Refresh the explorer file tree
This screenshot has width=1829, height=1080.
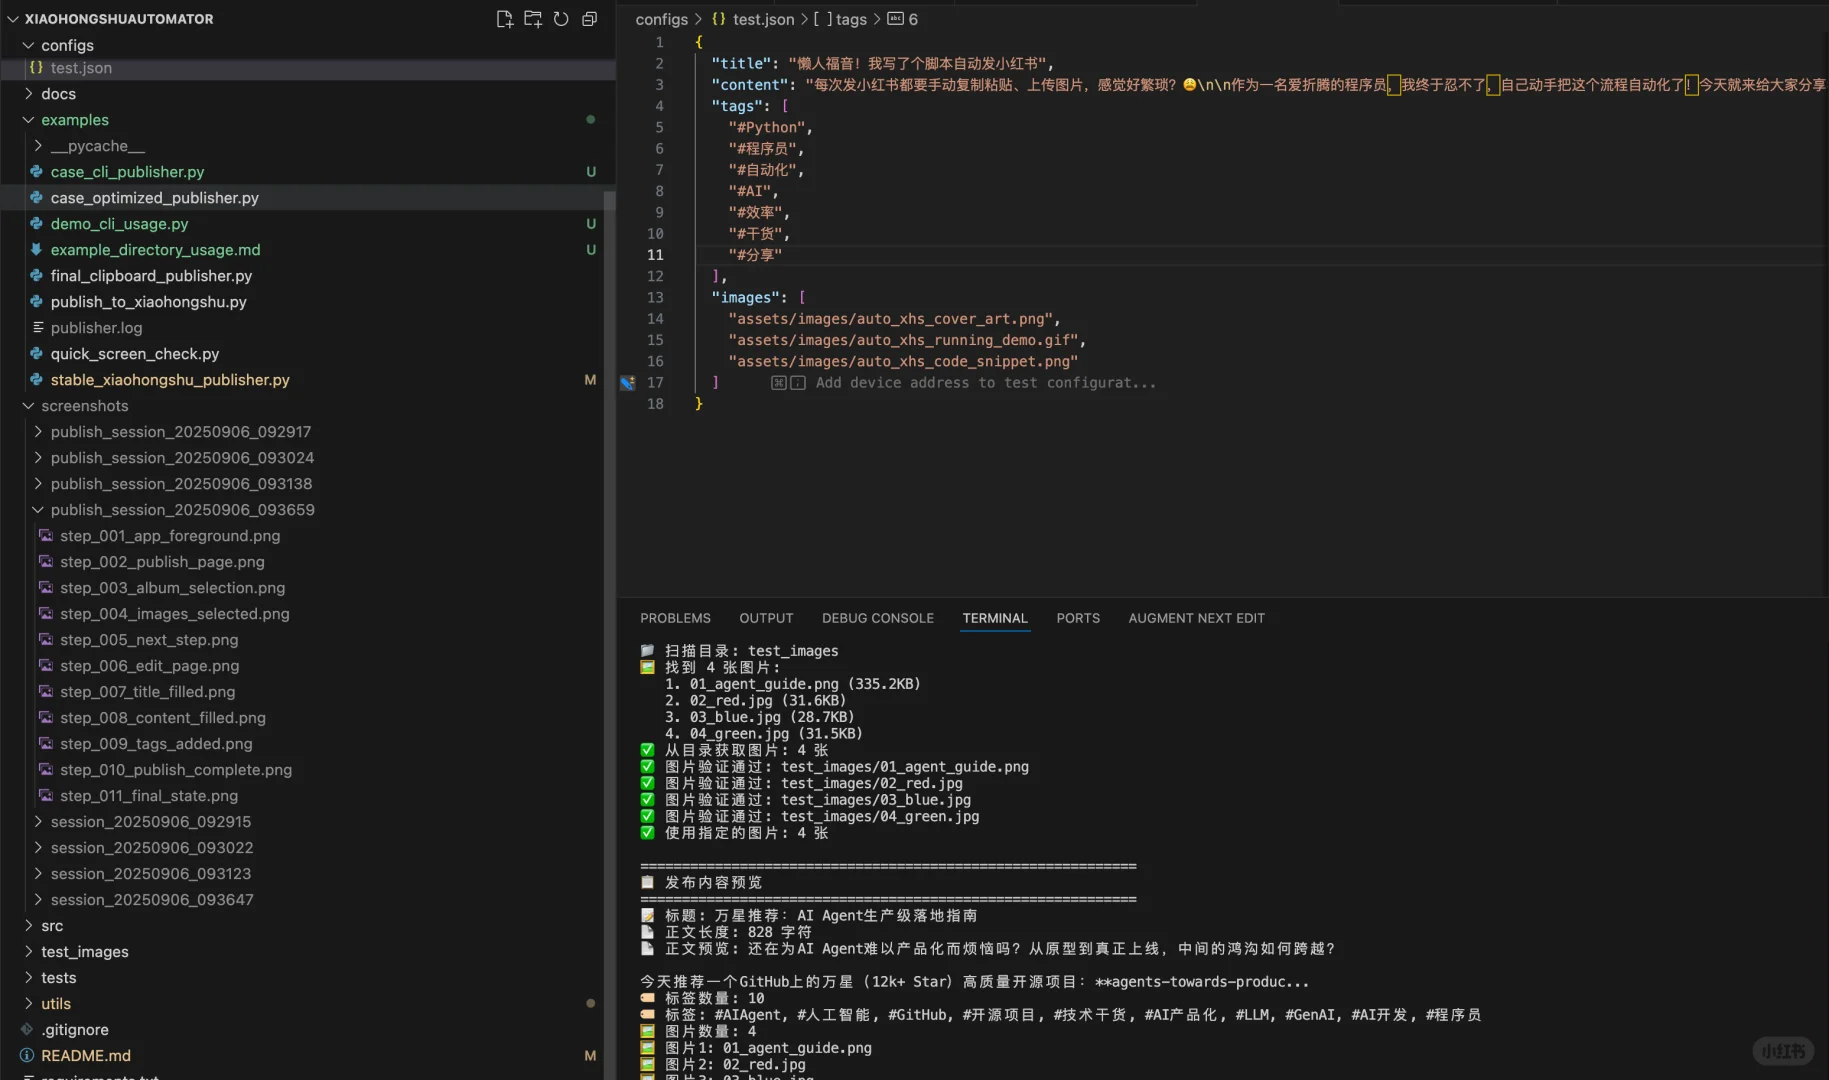coord(561,19)
